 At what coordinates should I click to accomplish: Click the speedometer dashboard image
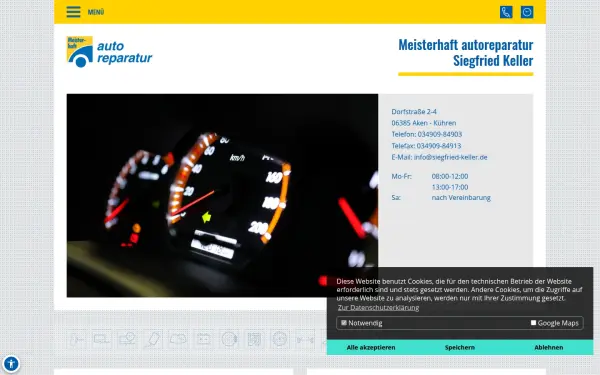[222, 195]
